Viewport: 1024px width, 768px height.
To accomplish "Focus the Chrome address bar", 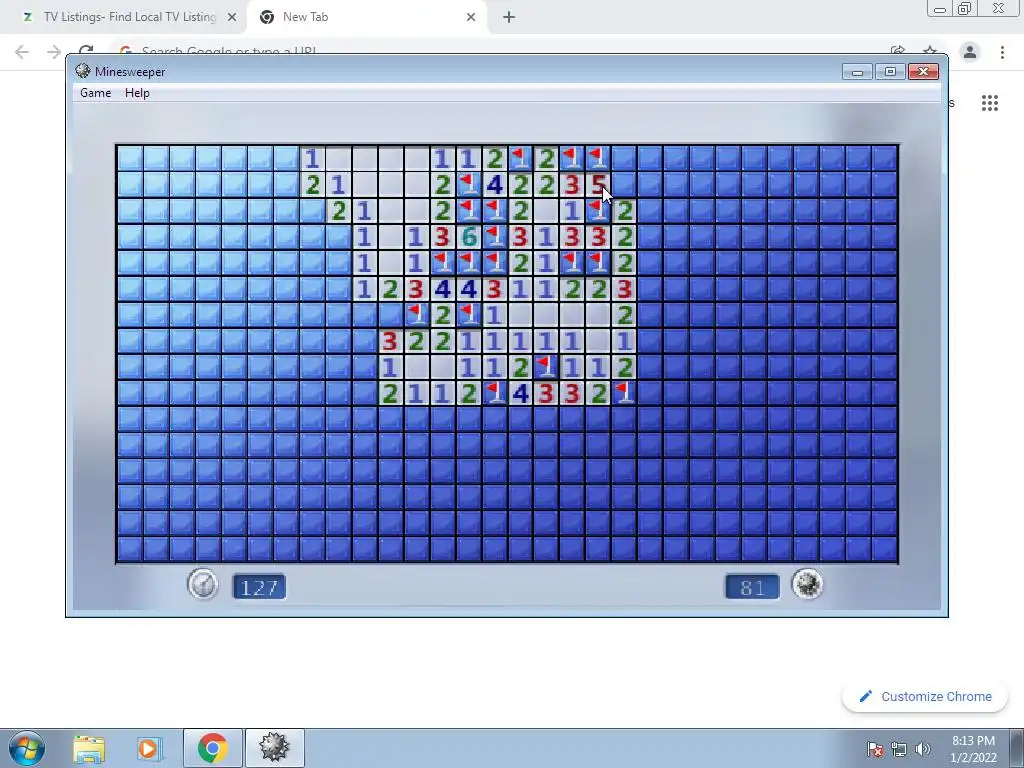I will click(496, 50).
